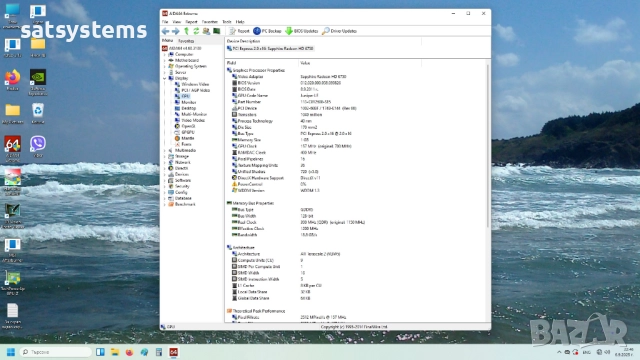This screenshot has height=360, width=640.
Task: Click the Config icon in the tree
Action: click(x=171, y=192)
